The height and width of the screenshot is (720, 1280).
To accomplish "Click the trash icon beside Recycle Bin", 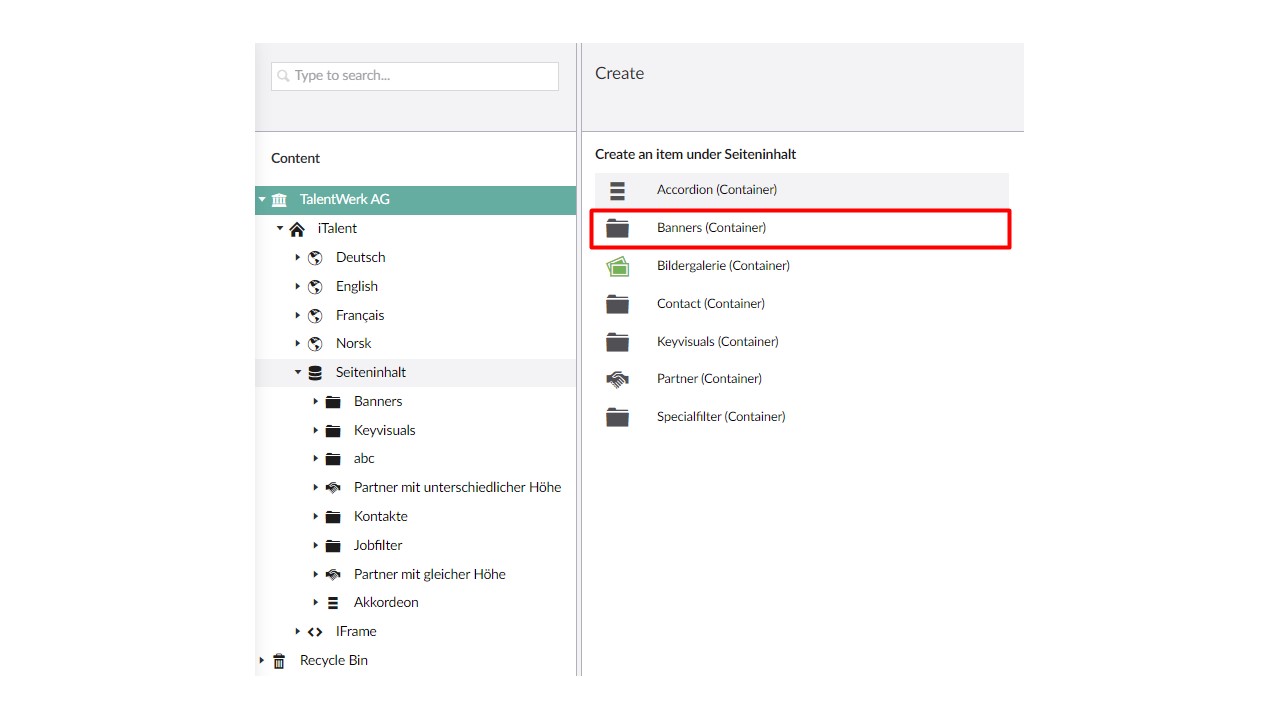I will pos(279,661).
